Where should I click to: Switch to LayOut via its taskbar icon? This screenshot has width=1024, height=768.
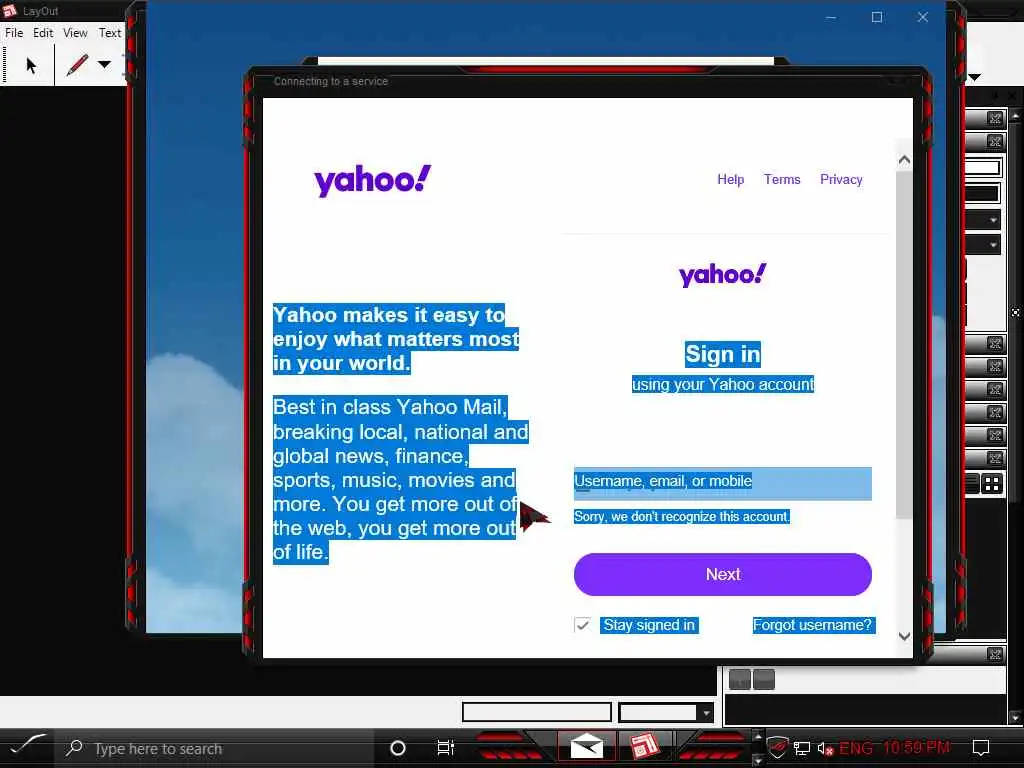[644, 746]
